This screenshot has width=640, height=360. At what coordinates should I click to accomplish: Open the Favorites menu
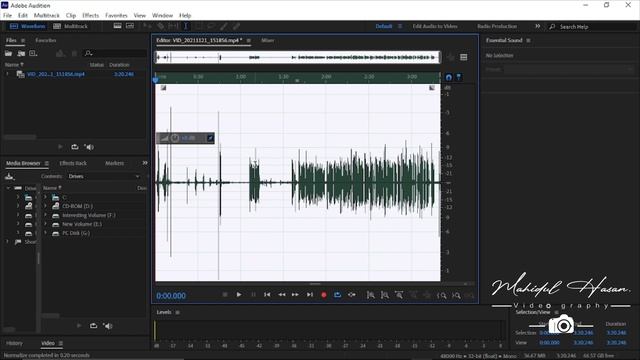(116, 16)
